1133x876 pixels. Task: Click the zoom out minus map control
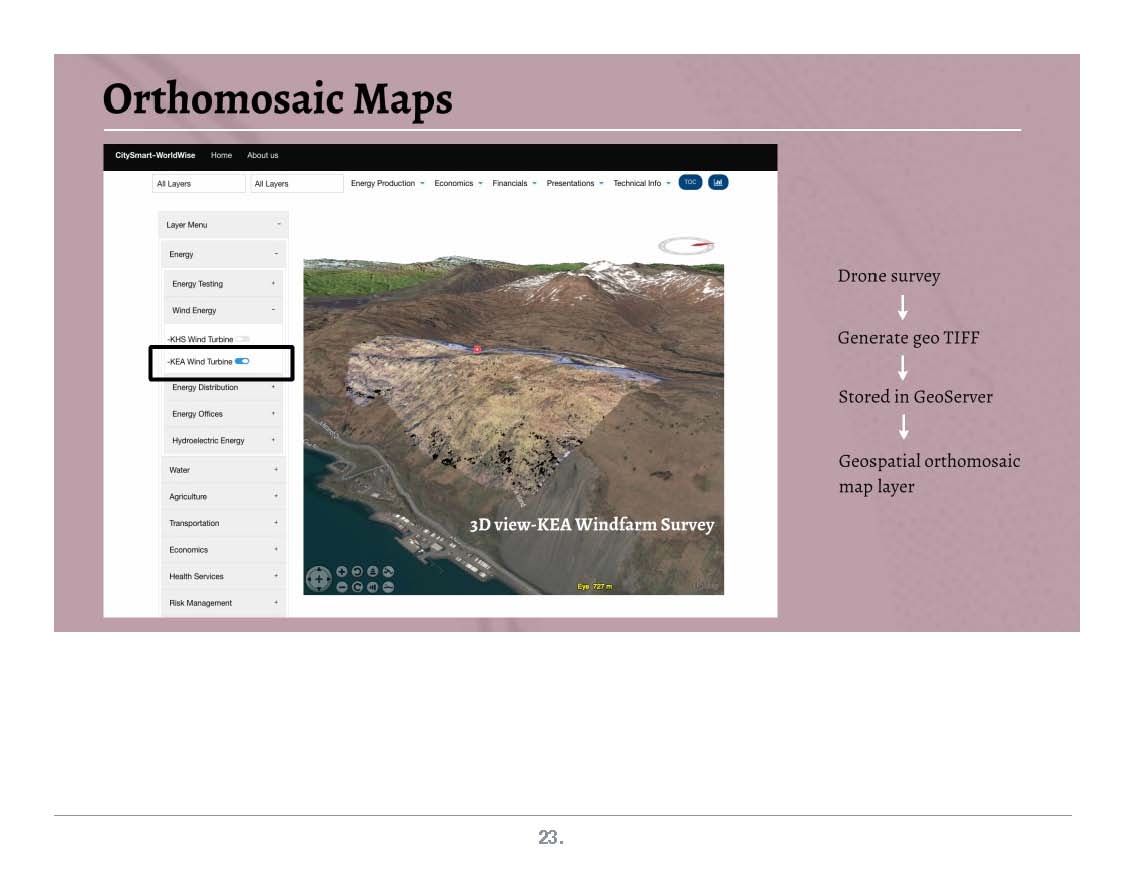click(x=342, y=587)
